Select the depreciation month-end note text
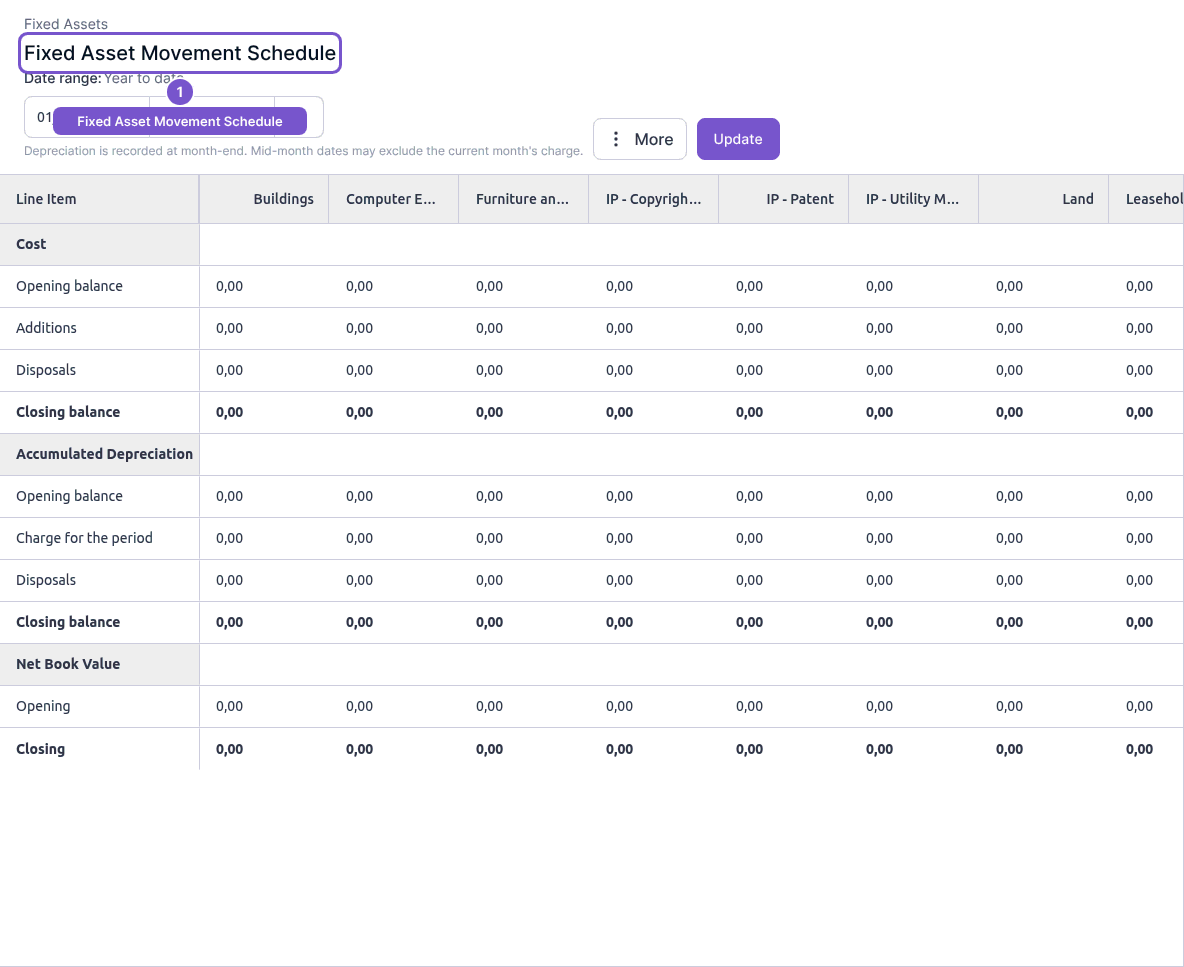This screenshot has width=1184, height=967. click(304, 151)
